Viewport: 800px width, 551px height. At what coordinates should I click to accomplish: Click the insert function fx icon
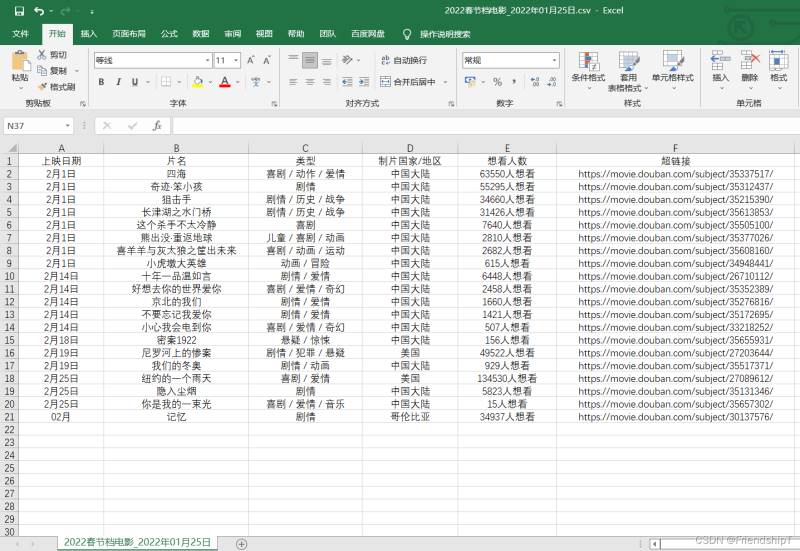(x=157, y=126)
